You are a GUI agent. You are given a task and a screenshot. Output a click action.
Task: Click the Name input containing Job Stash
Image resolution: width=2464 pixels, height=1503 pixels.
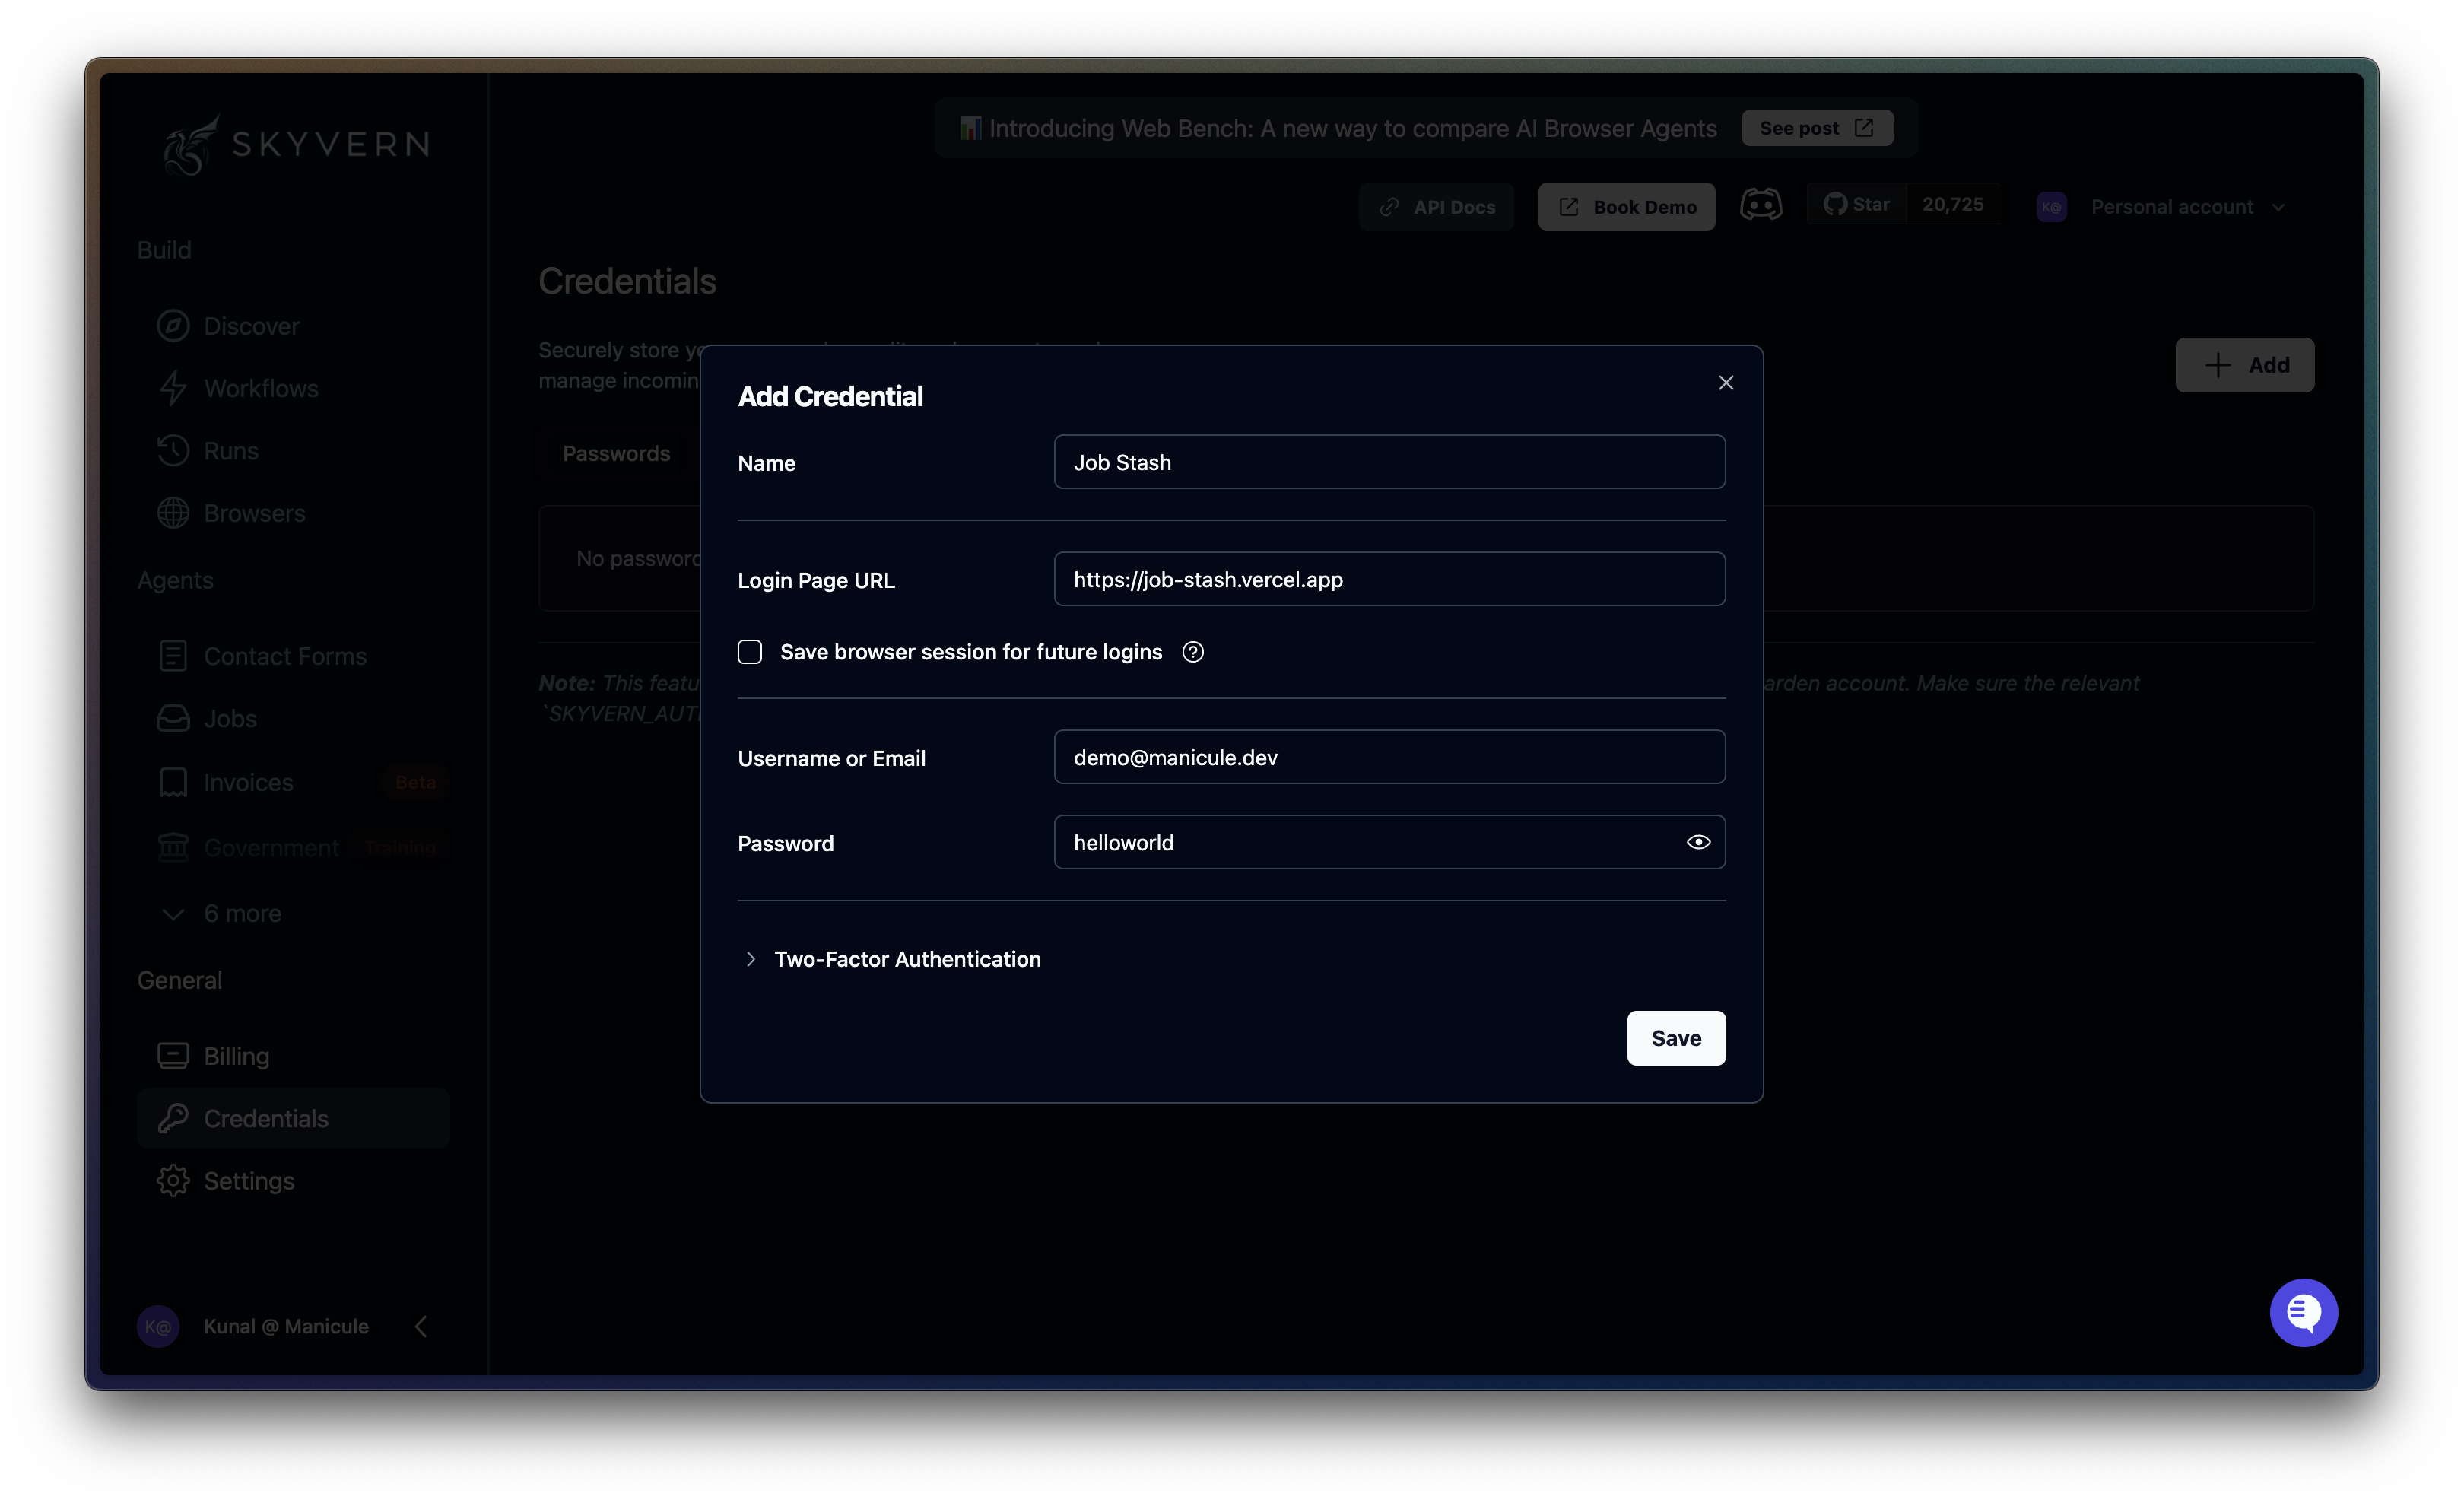(1388, 461)
